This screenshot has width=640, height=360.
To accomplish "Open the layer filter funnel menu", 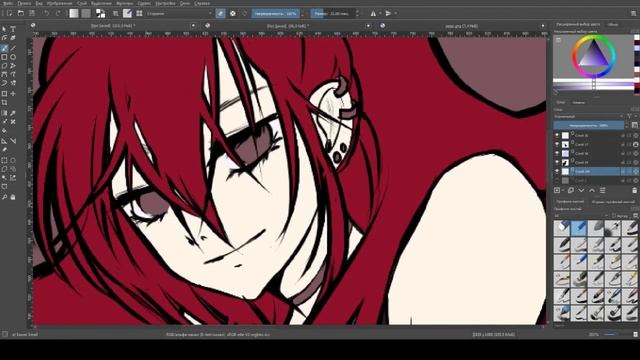I will (x=629, y=116).
